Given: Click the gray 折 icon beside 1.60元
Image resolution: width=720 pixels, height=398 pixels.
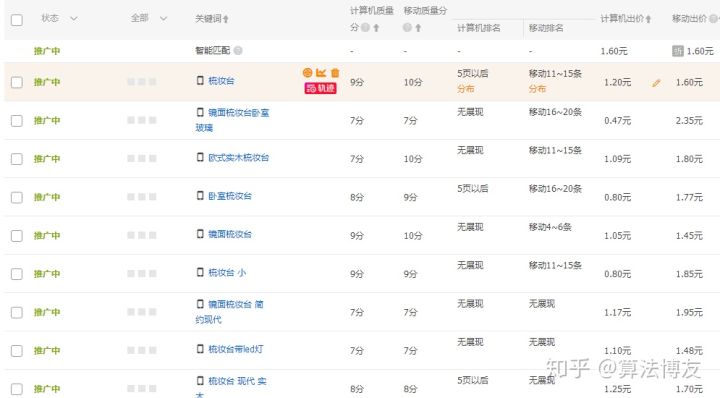Looking at the screenshot, I should 678,51.
